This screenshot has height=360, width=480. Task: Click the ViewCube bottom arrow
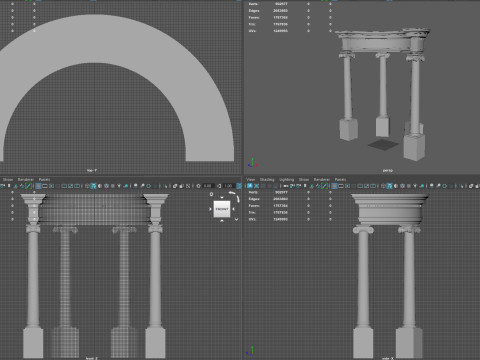point(222,221)
